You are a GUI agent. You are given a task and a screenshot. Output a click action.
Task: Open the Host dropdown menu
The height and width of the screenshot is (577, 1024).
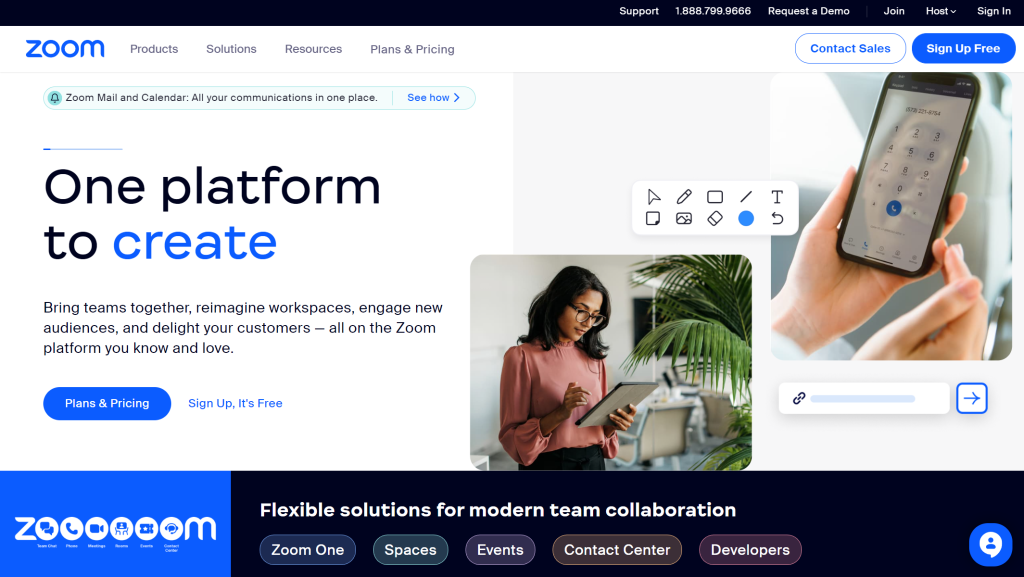tap(940, 11)
